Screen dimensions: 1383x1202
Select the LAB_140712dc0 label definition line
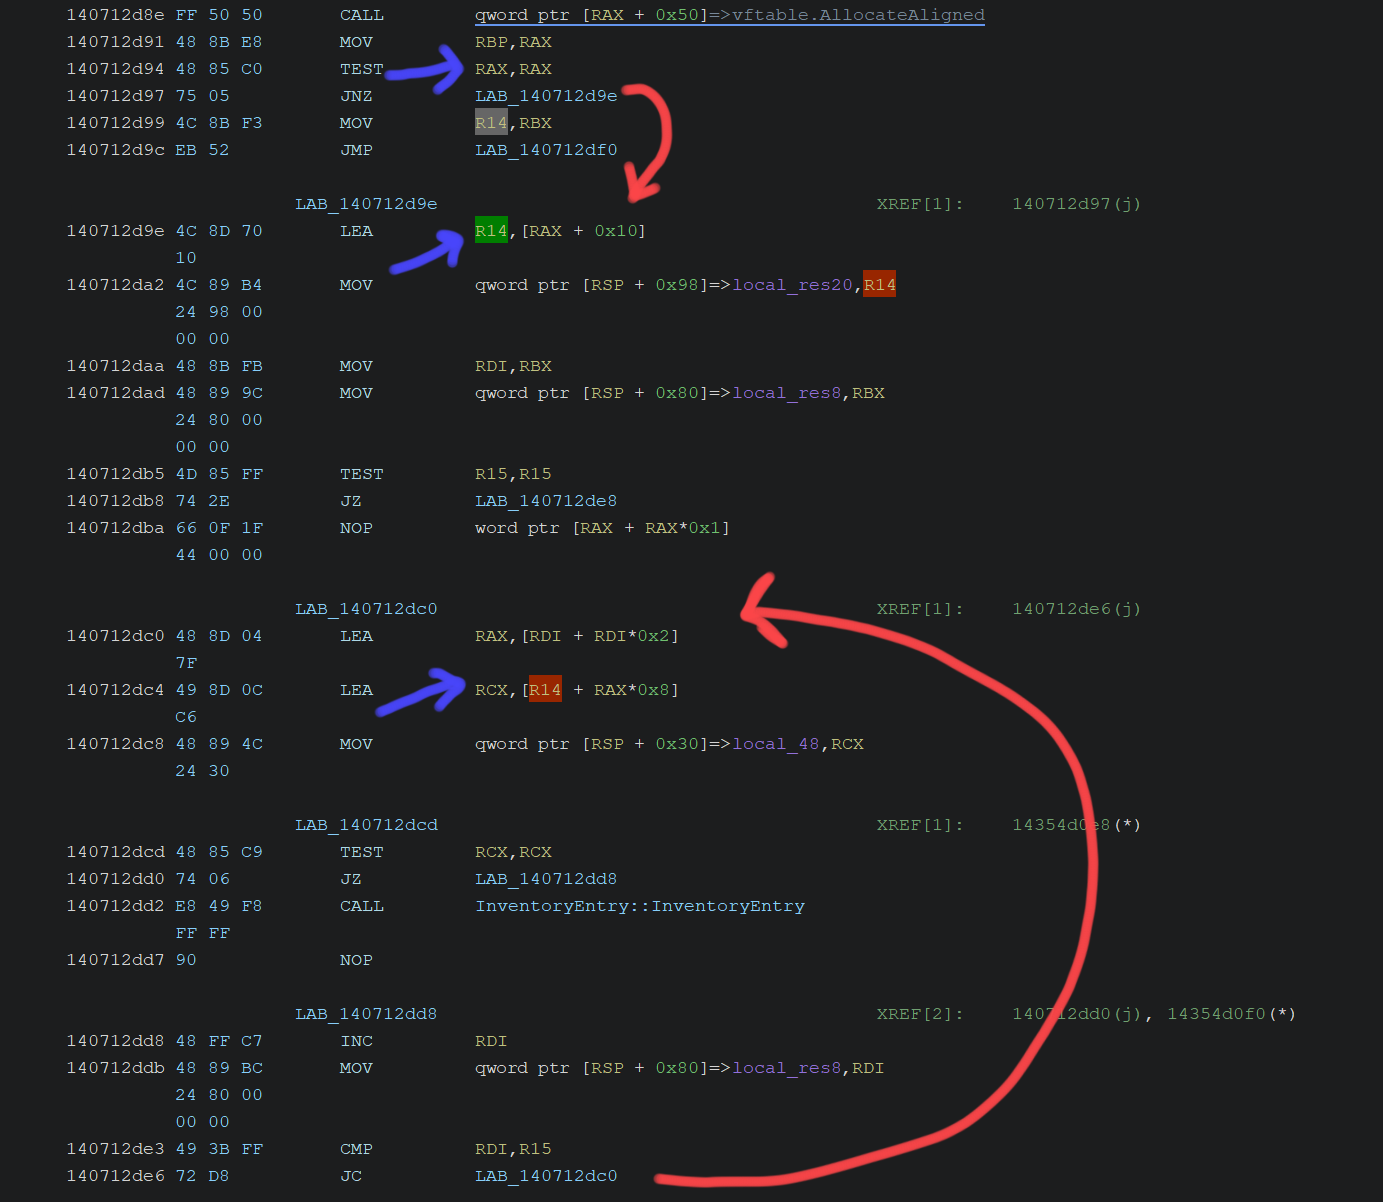point(366,609)
